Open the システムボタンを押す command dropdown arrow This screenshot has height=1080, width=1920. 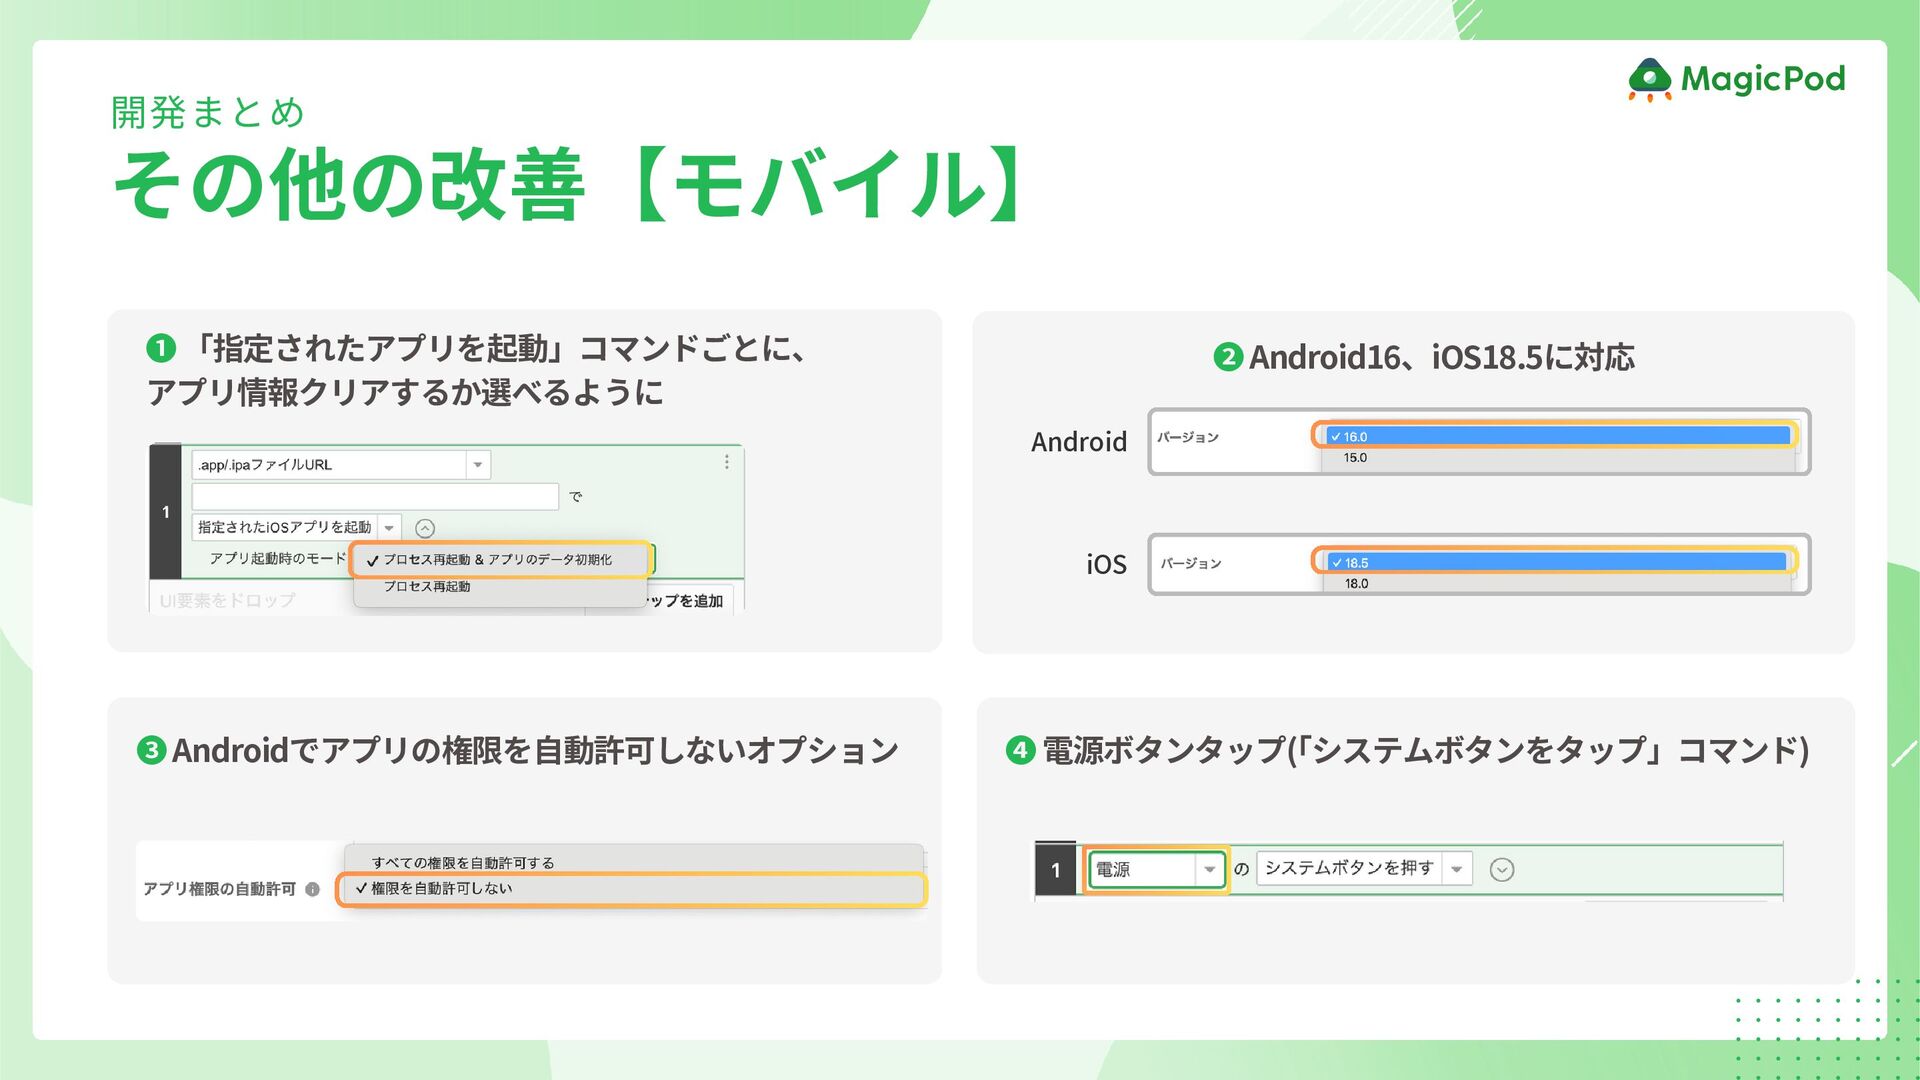click(x=1457, y=869)
